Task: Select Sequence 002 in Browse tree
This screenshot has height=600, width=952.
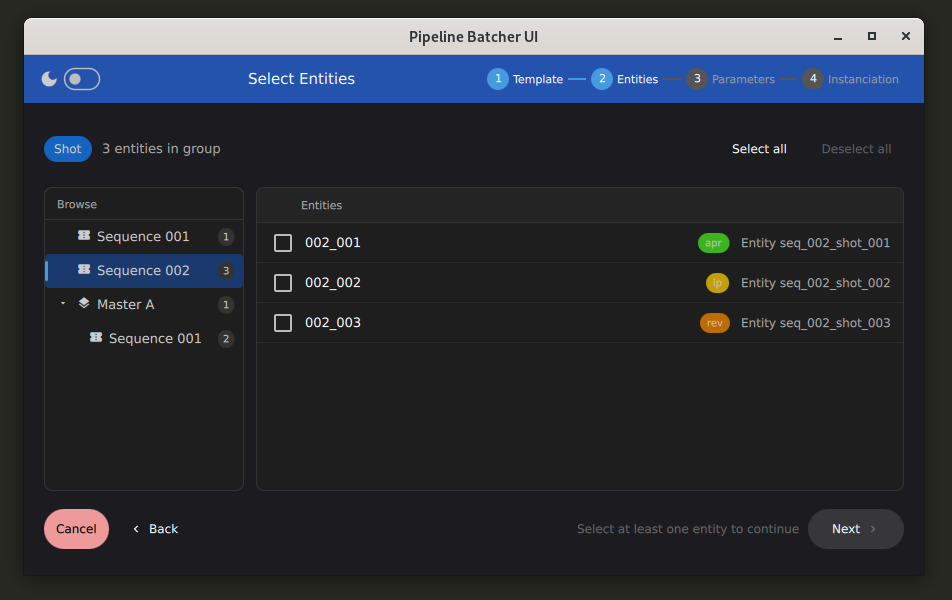Action: 144,270
